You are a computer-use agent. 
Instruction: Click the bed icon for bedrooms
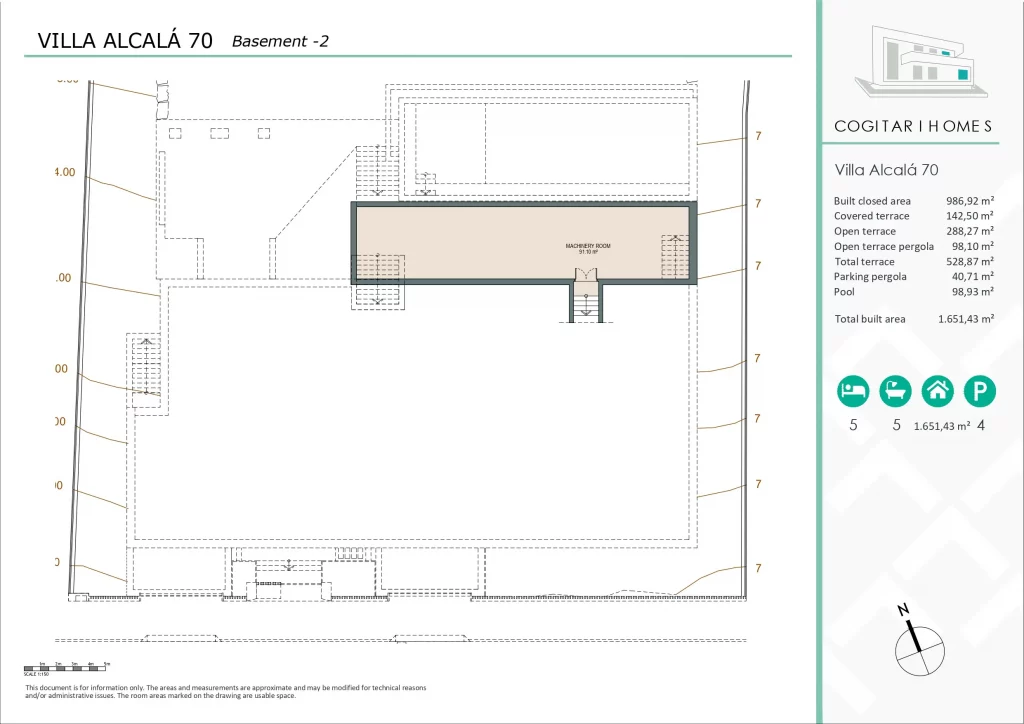click(853, 391)
